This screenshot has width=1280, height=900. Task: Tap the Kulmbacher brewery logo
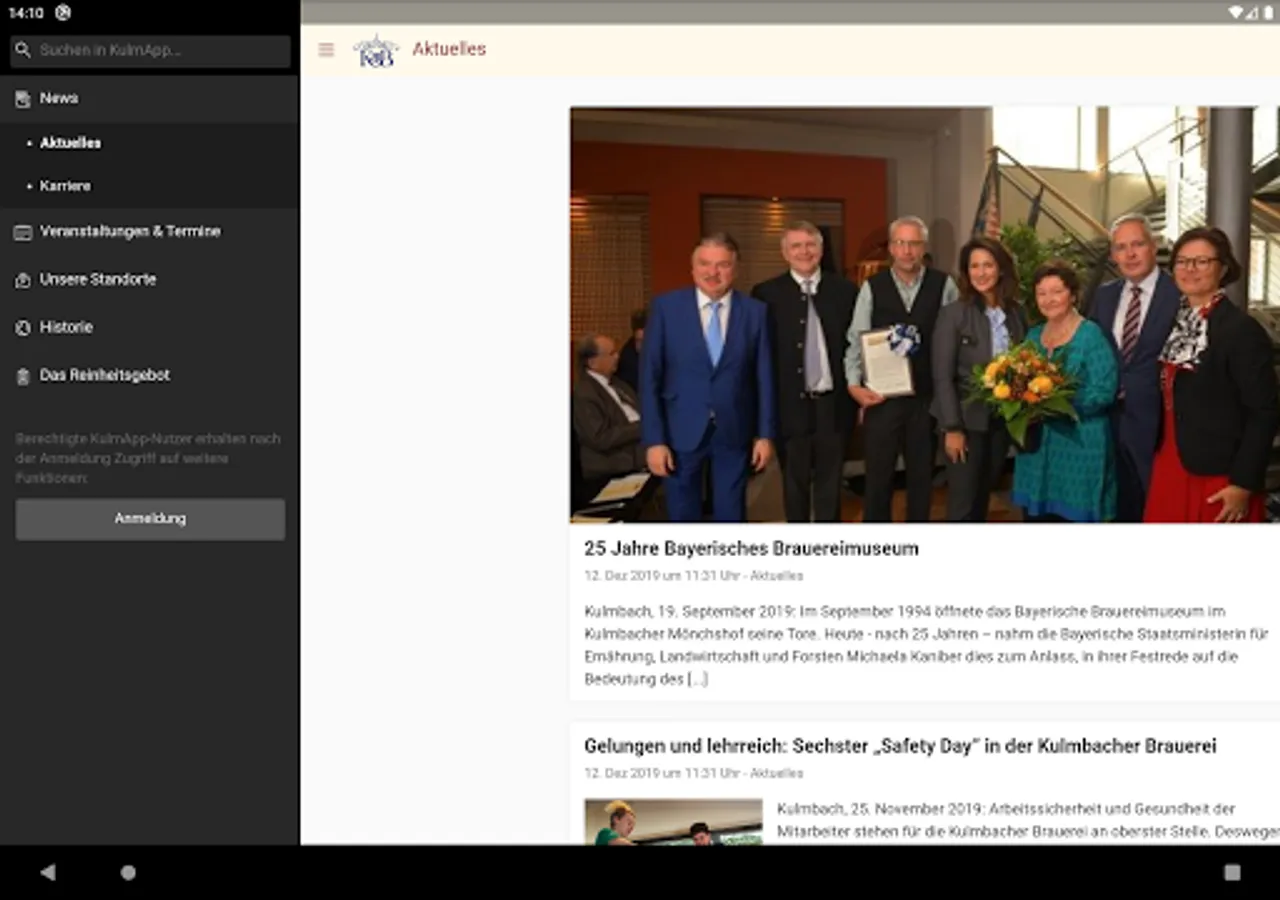[x=376, y=50]
